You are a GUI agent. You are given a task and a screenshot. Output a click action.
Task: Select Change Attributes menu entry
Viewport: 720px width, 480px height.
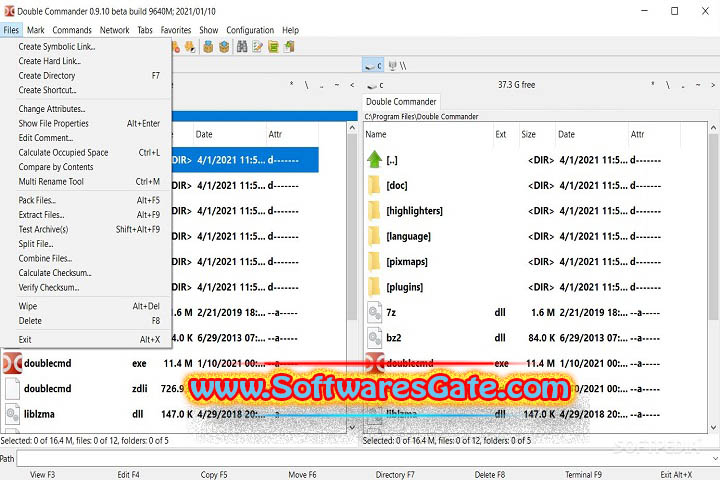click(86, 109)
